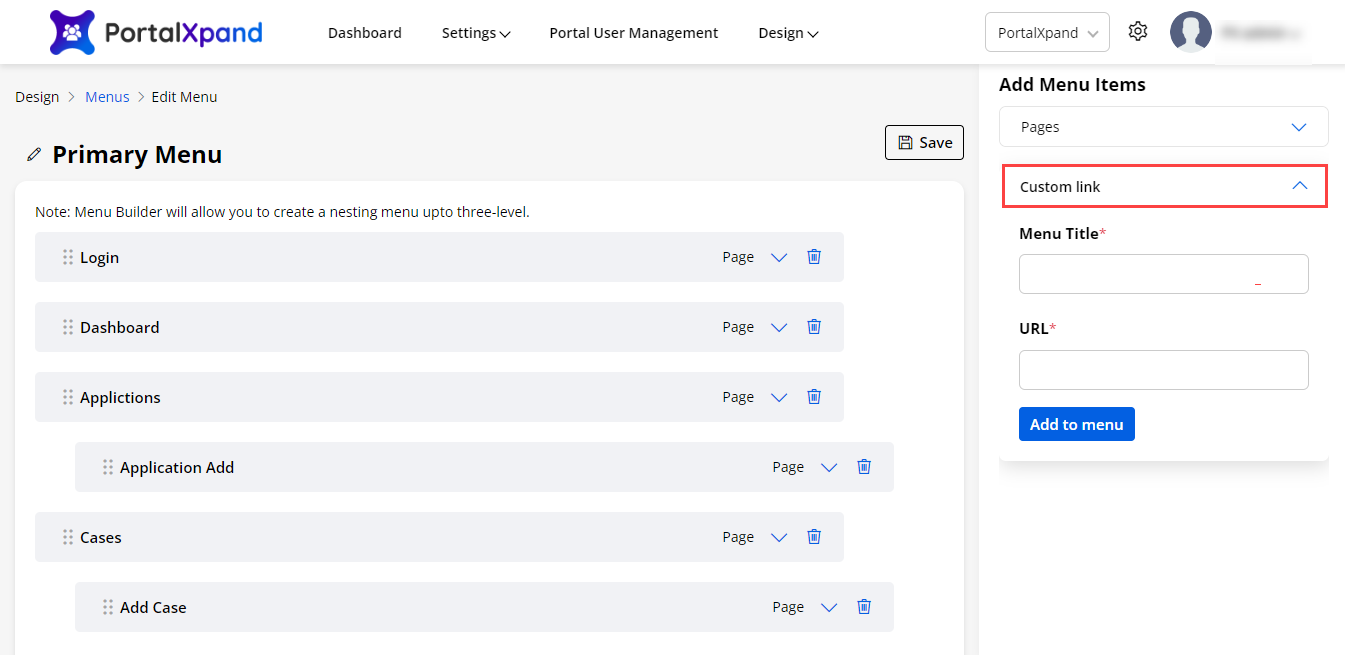1345x655 pixels.
Task: Expand the Cases item chevron
Action: point(779,537)
